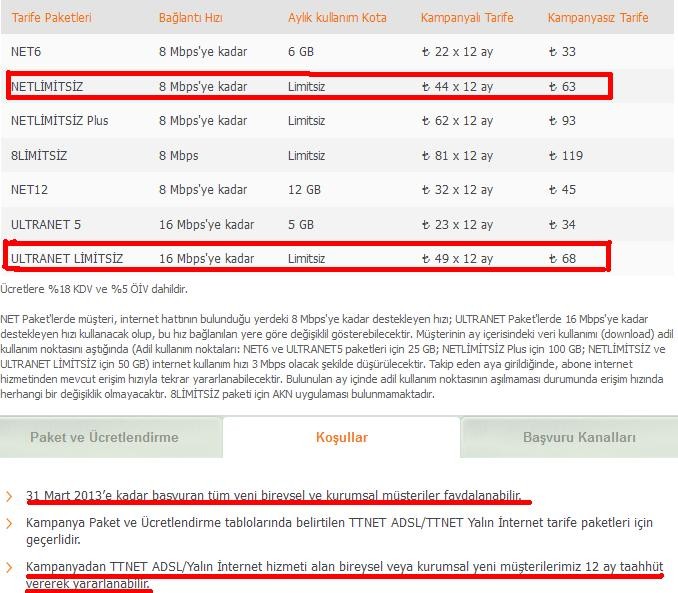The image size is (678, 593).
Task: Select the NET6 package name
Action: tap(27, 52)
